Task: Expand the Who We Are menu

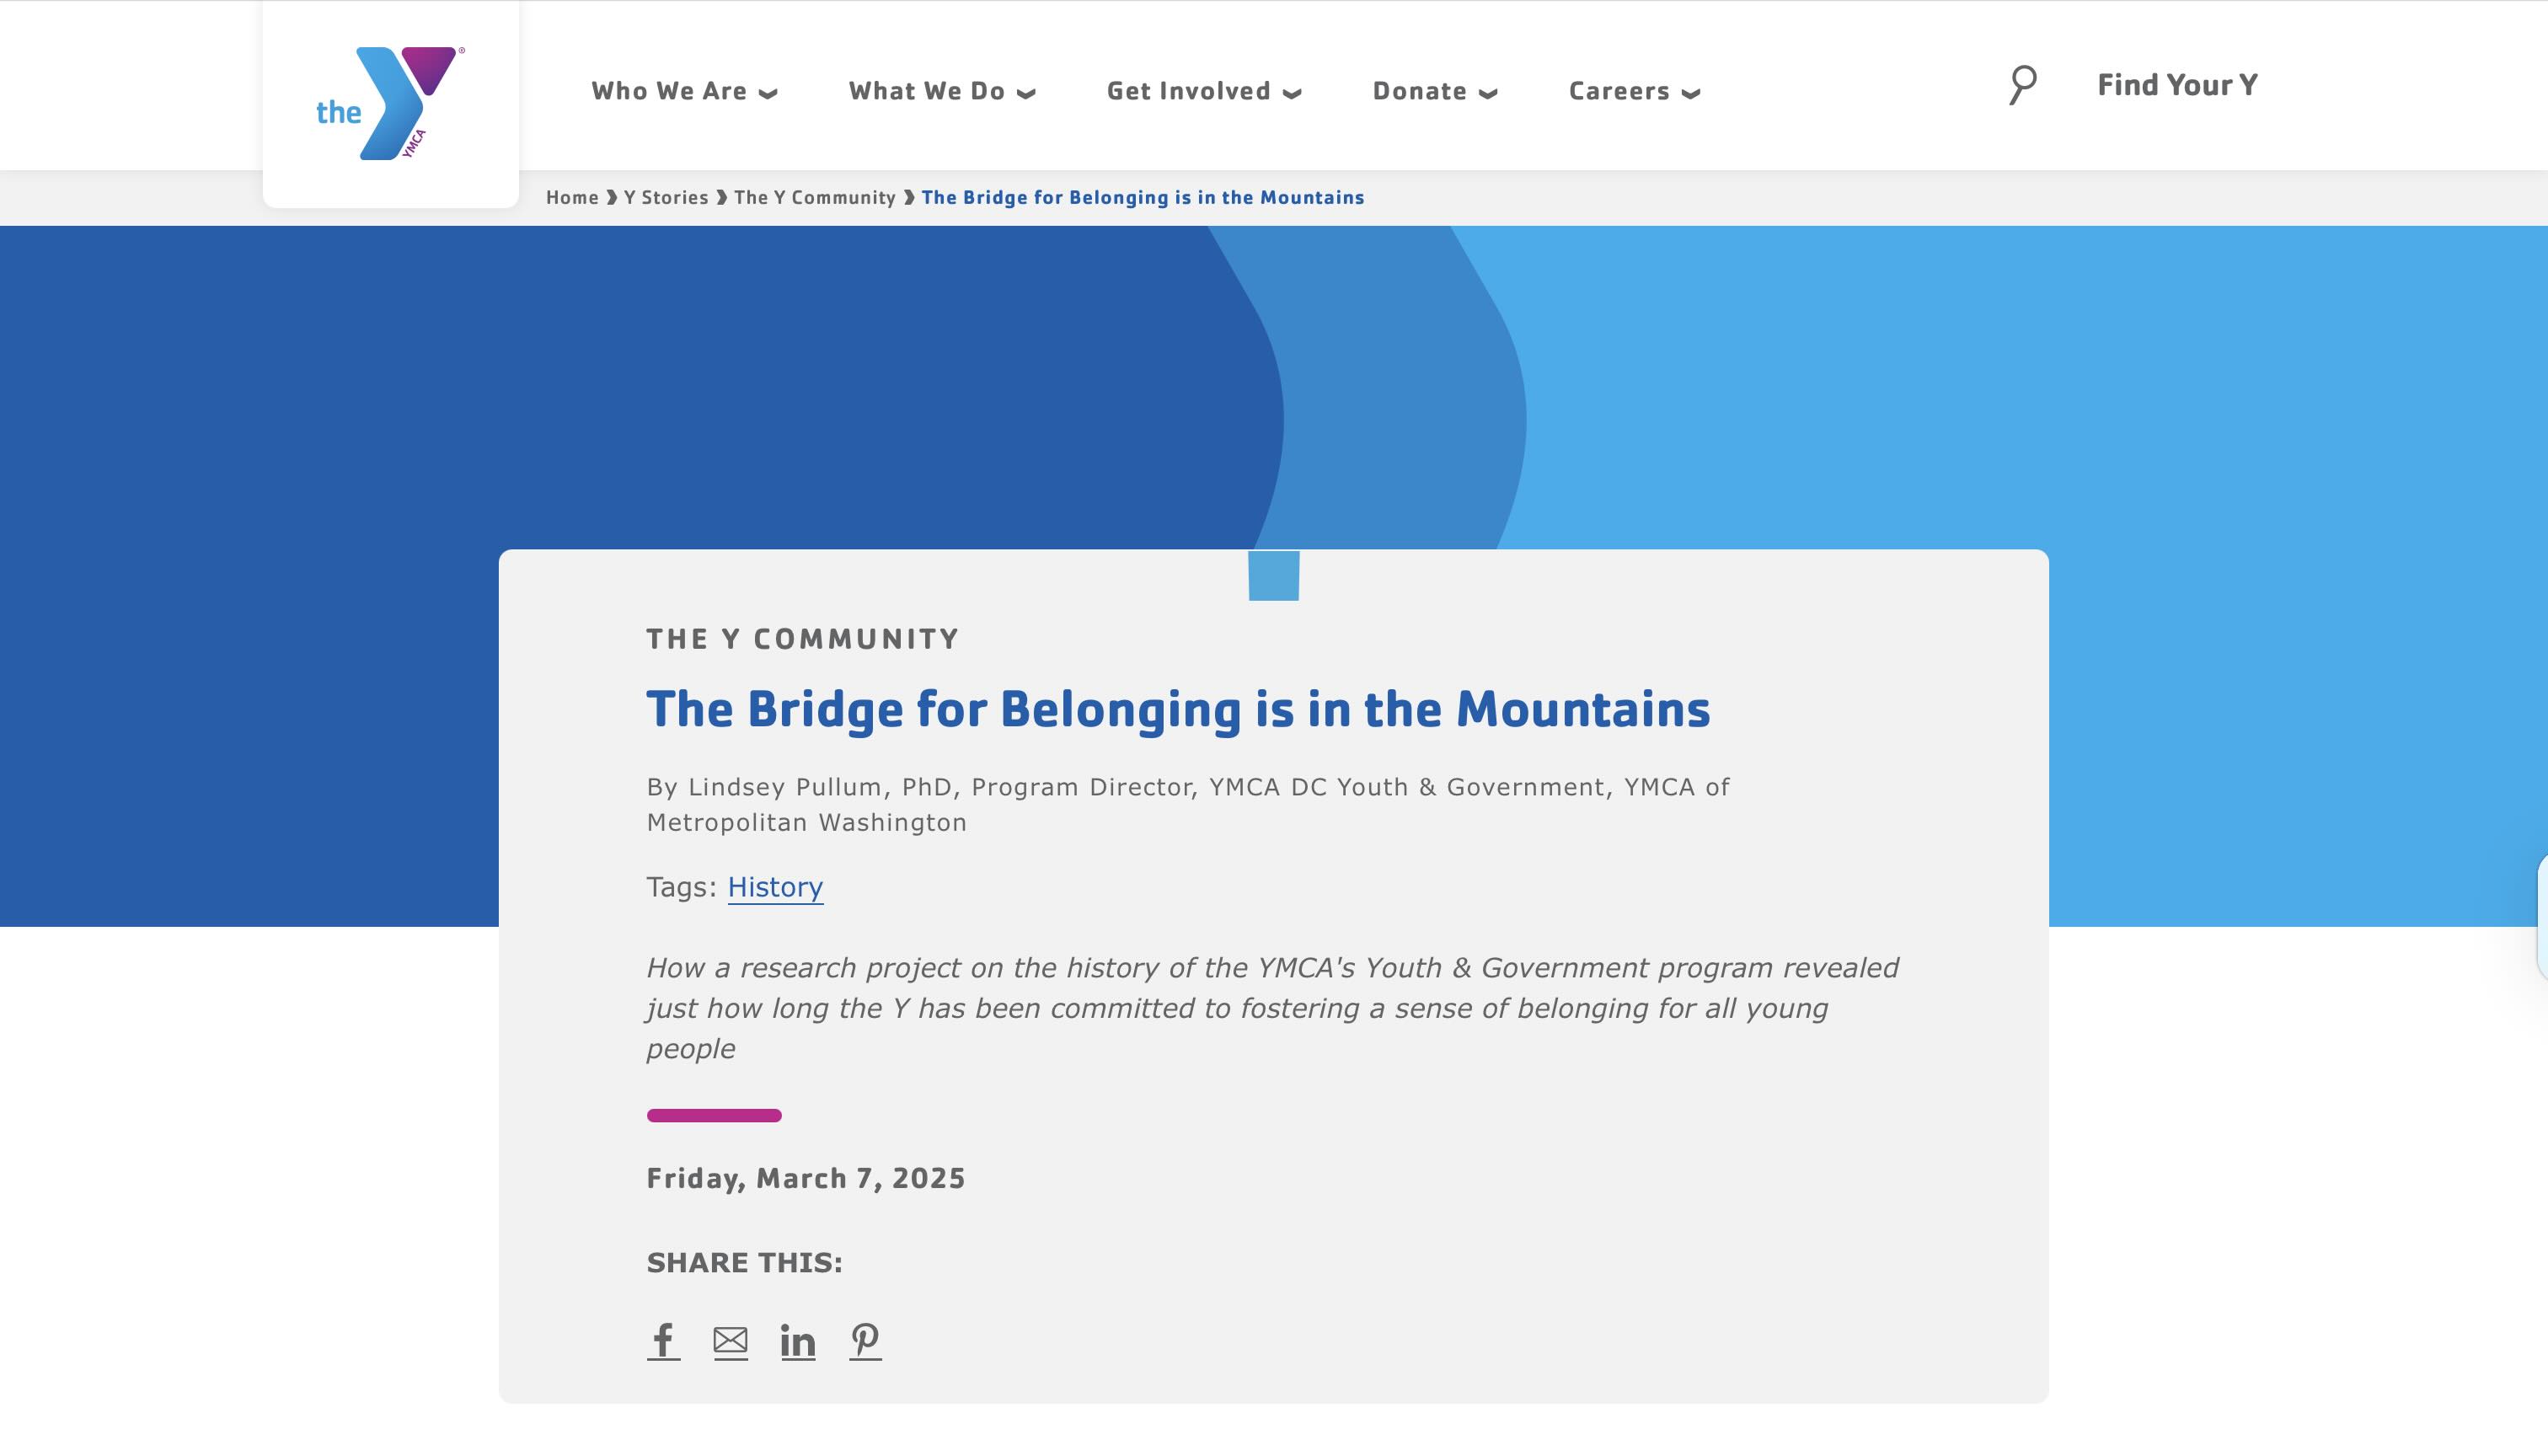Action: point(686,91)
